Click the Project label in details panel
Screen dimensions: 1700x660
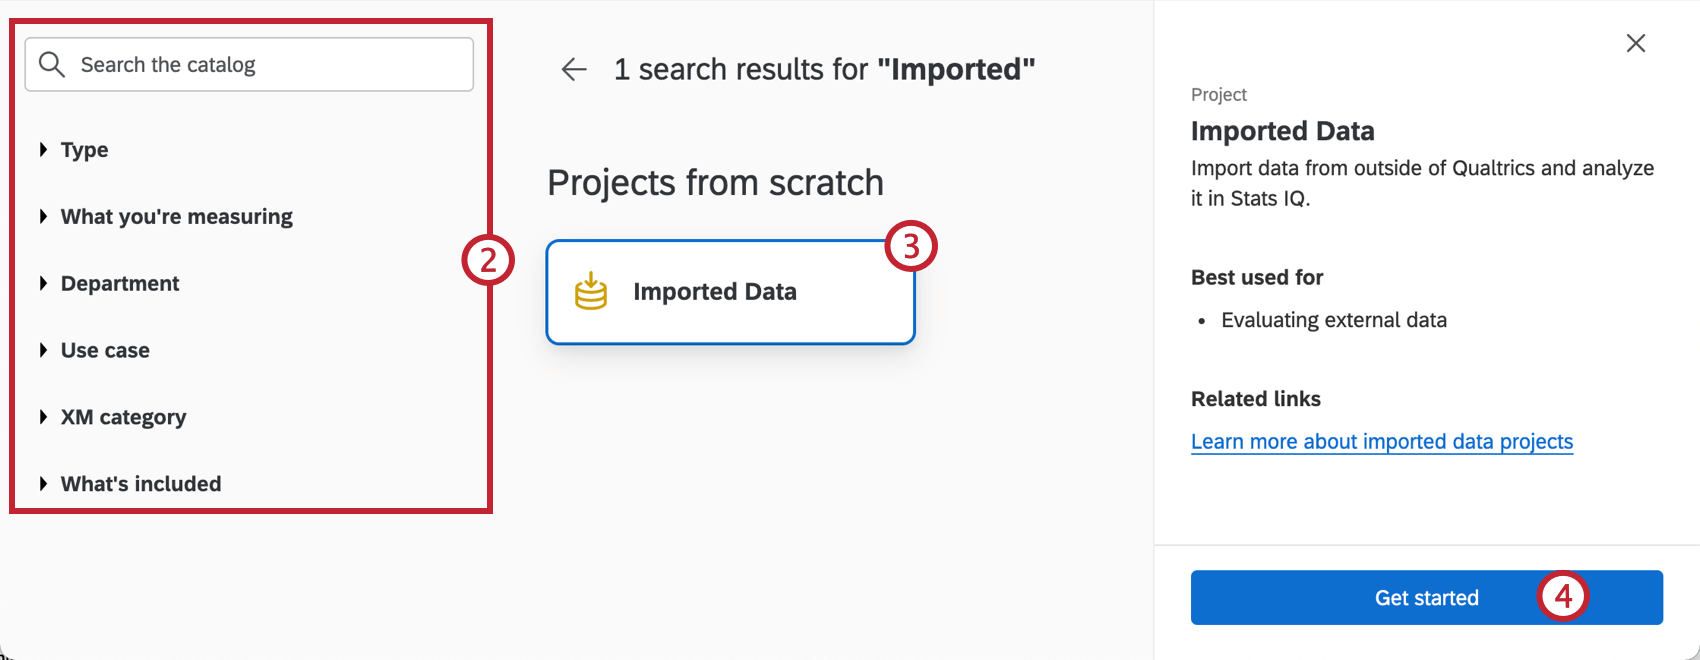(1218, 94)
